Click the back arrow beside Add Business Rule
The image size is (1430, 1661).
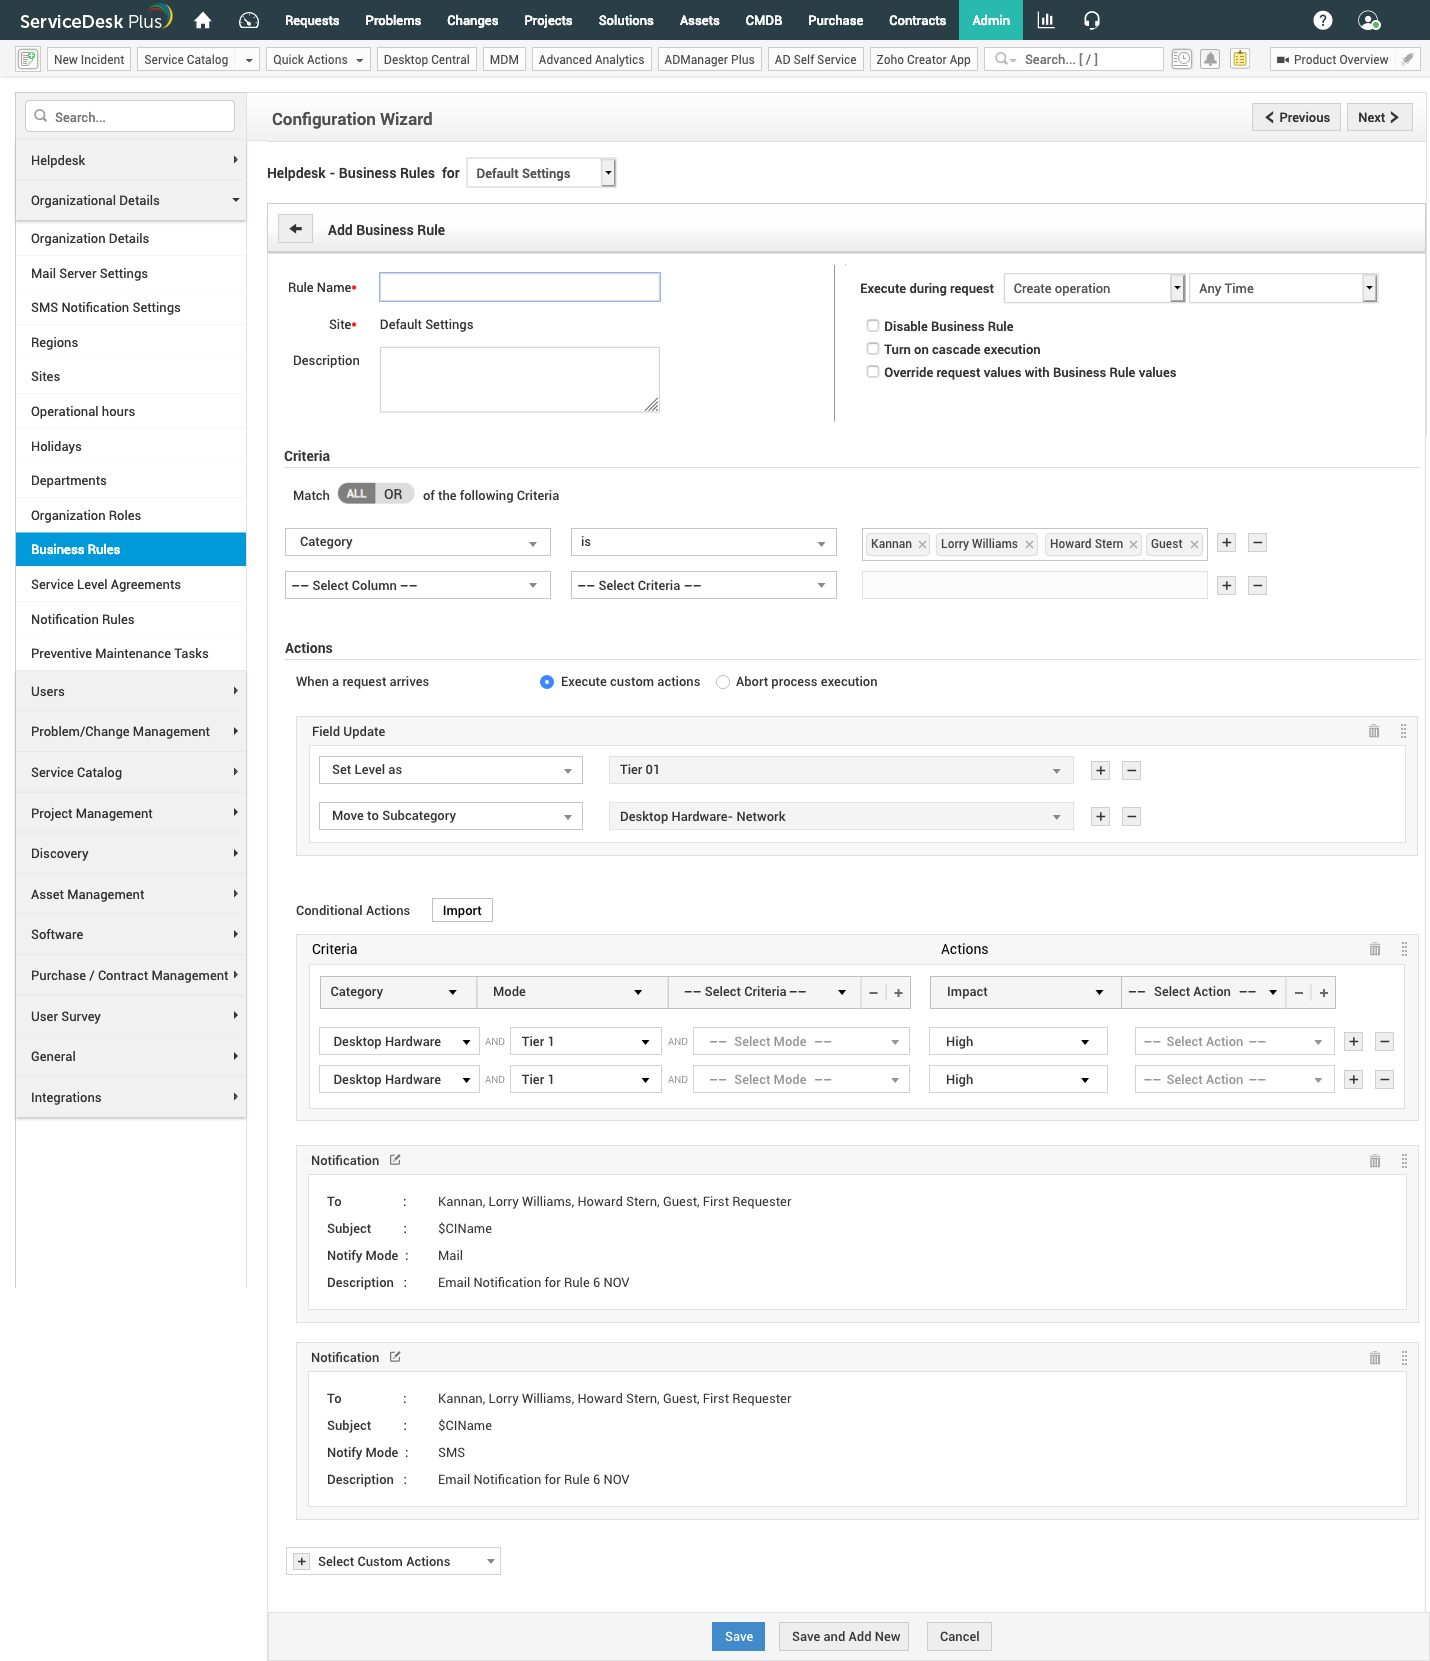coord(296,229)
